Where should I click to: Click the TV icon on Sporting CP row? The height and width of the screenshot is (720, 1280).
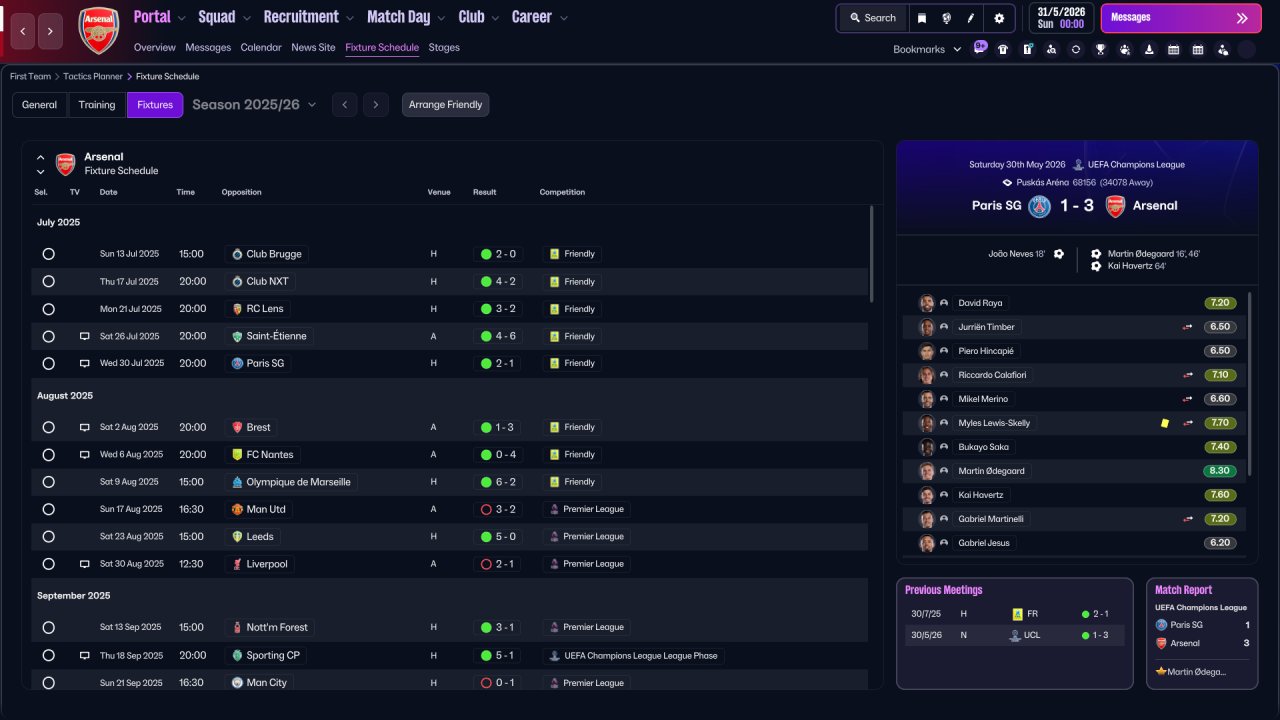pos(85,656)
